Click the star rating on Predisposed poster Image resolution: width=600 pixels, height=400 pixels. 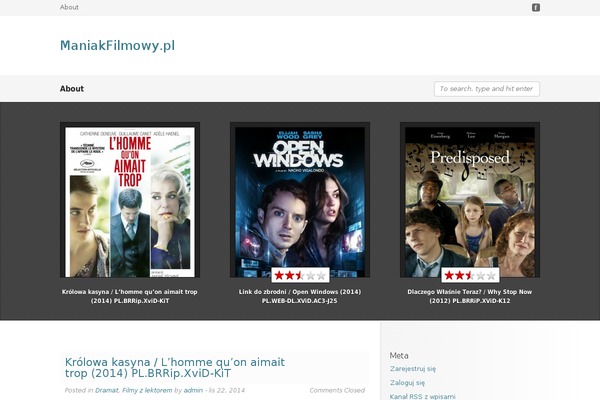pyautogui.click(x=470, y=275)
